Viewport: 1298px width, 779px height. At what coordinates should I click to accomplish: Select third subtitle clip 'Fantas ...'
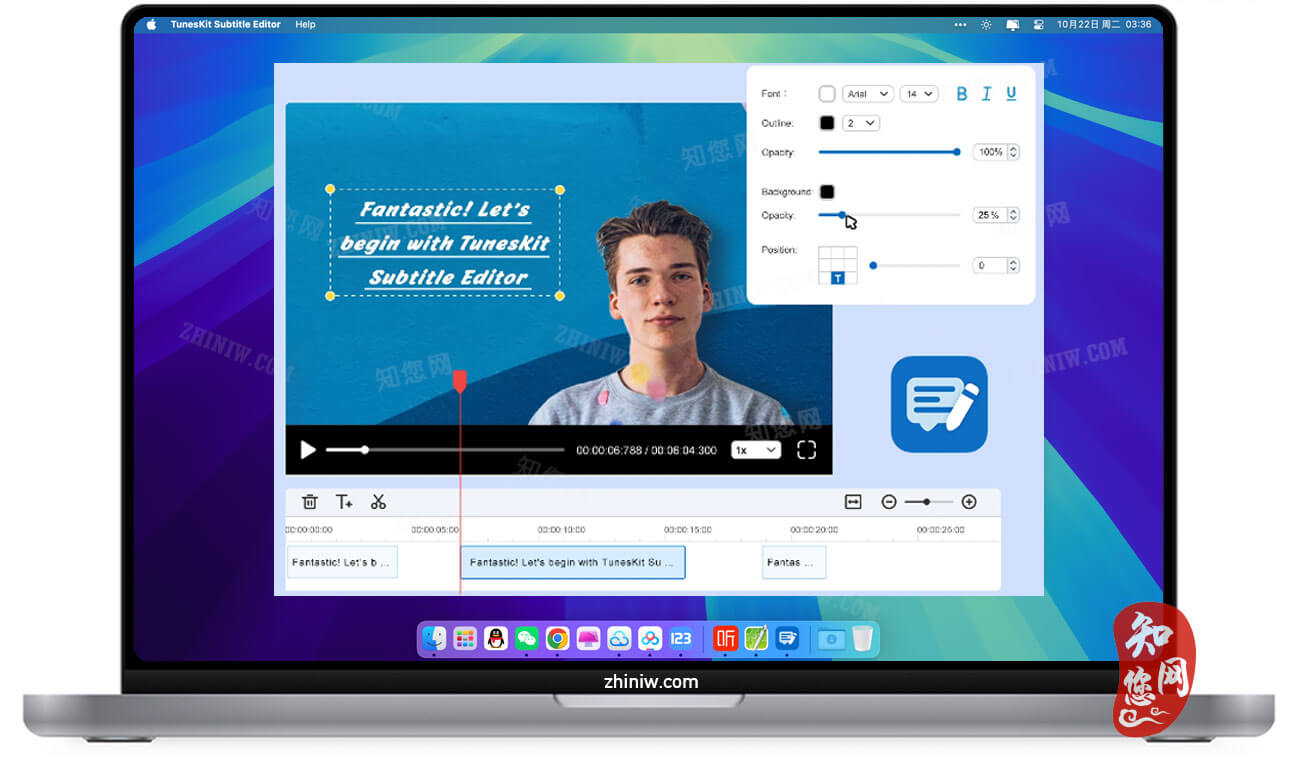coord(794,562)
